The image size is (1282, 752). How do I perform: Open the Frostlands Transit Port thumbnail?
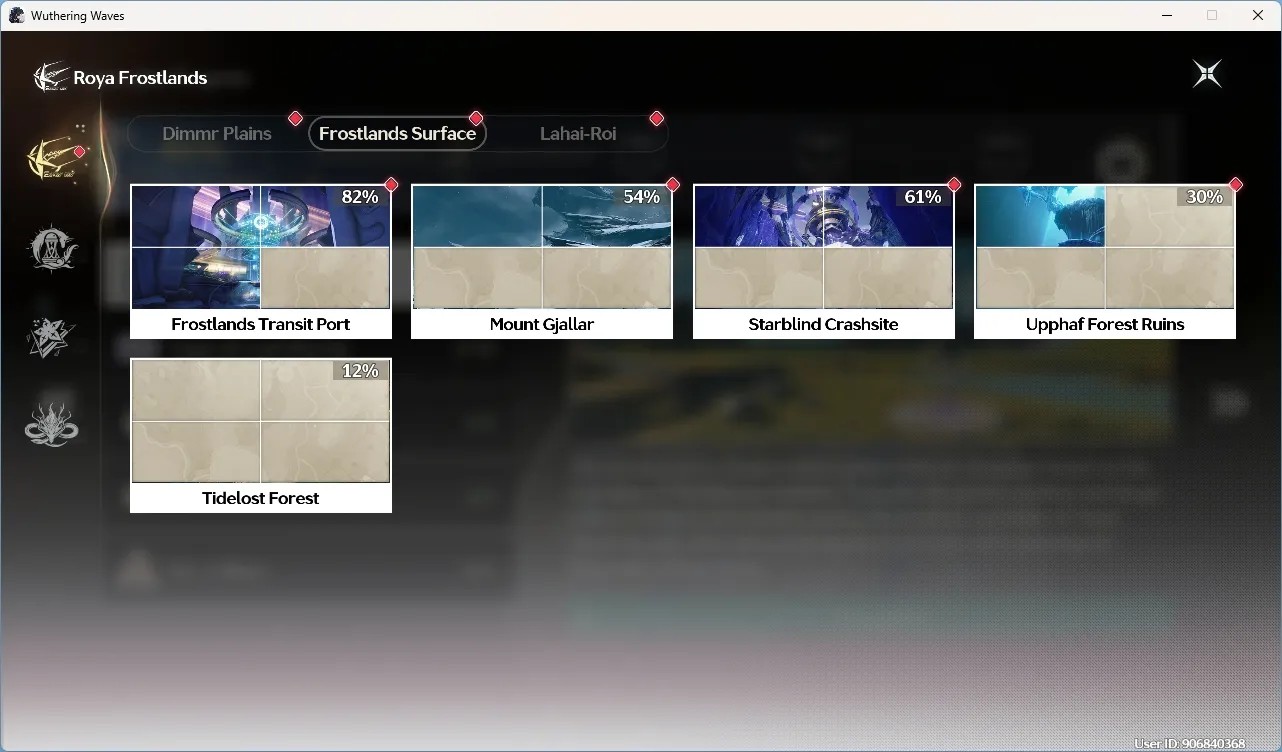pos(261,247)
